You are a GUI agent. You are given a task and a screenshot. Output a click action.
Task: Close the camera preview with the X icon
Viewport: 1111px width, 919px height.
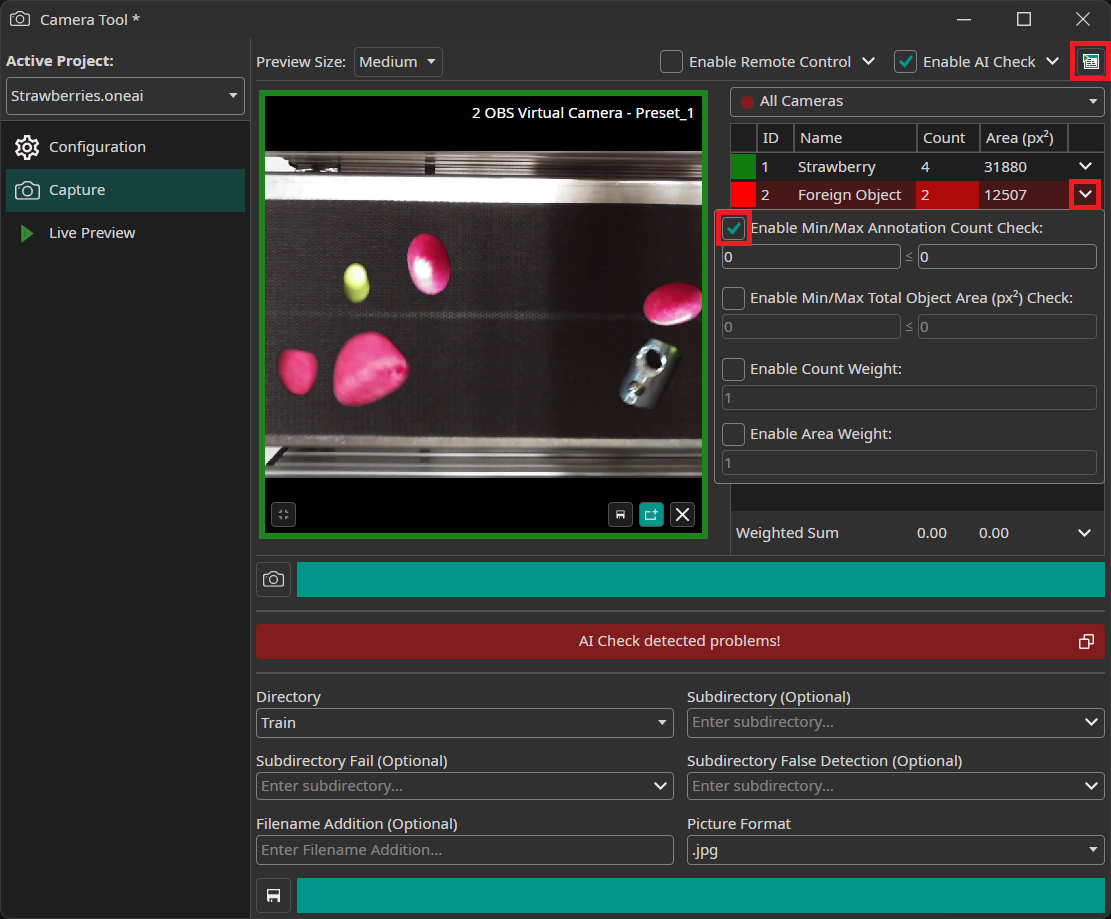(x=682, y=514)
